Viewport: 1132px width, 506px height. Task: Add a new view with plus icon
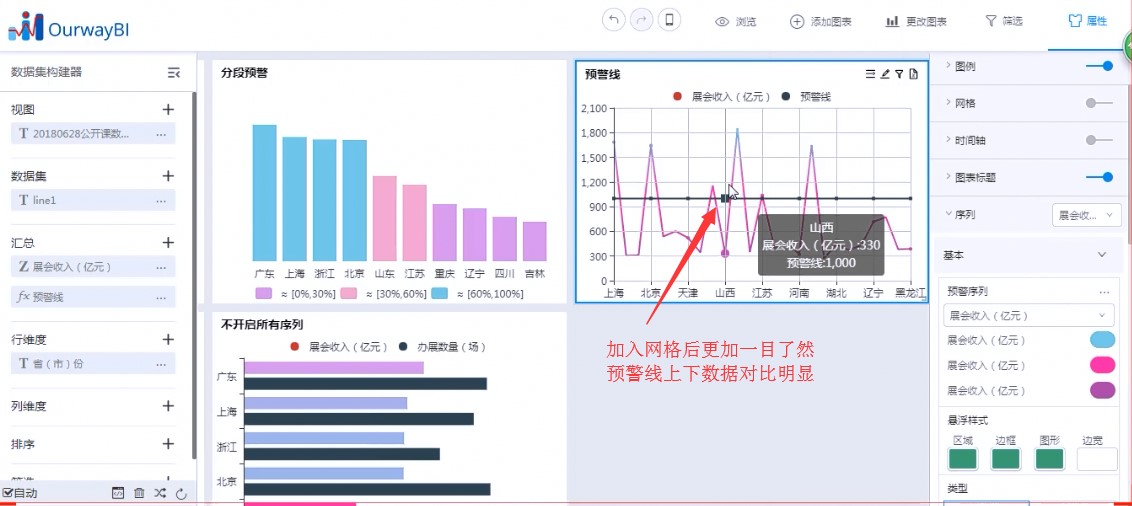[x=168, y=110]
